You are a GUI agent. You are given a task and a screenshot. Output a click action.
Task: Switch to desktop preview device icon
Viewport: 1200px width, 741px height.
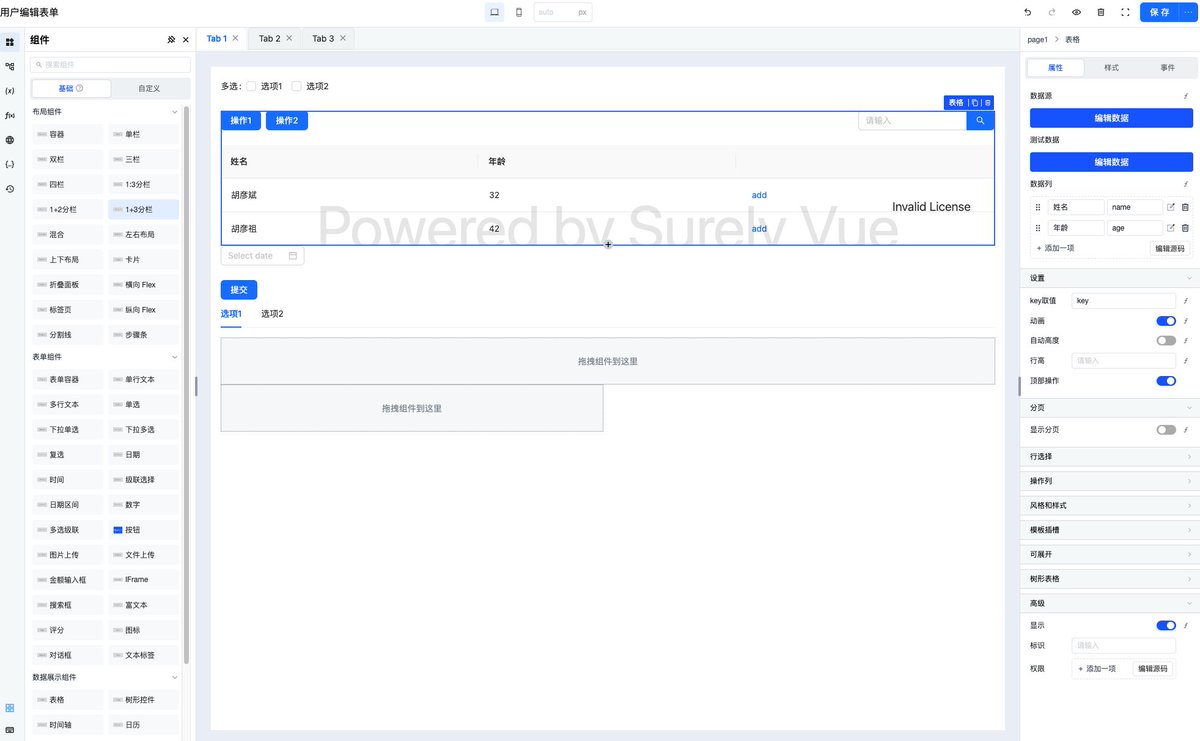click(x=494, y=12)
